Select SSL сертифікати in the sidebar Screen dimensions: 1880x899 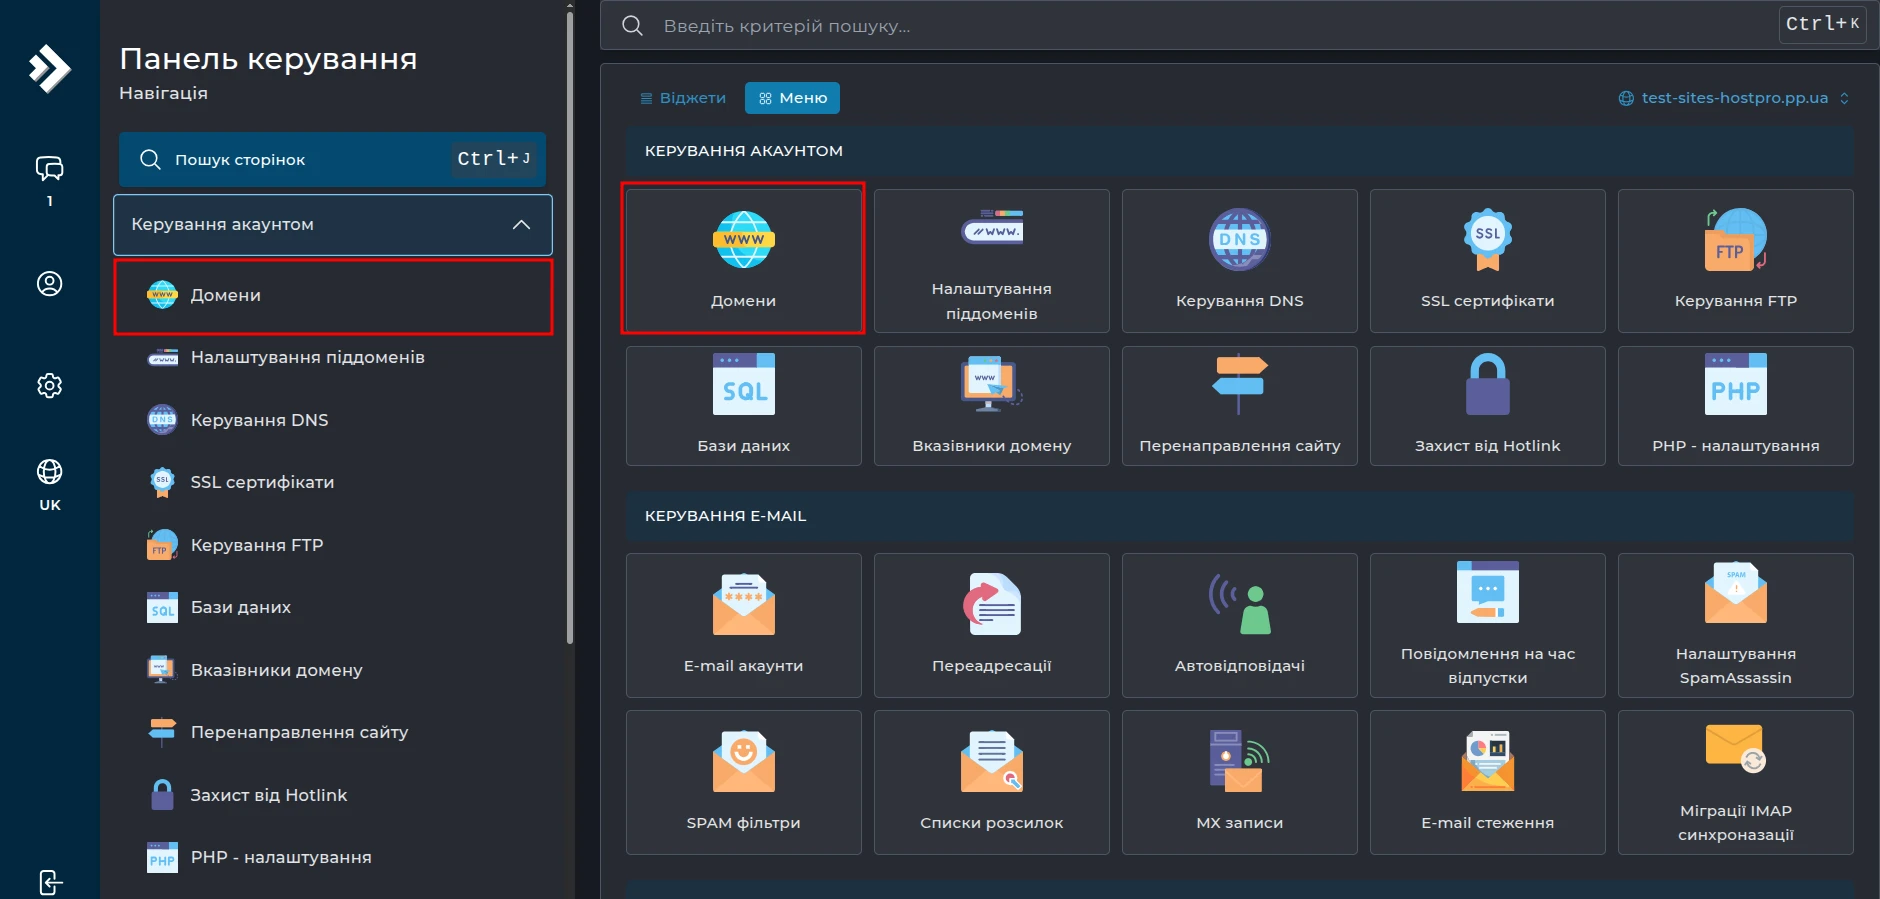click(x=333, y=482)
